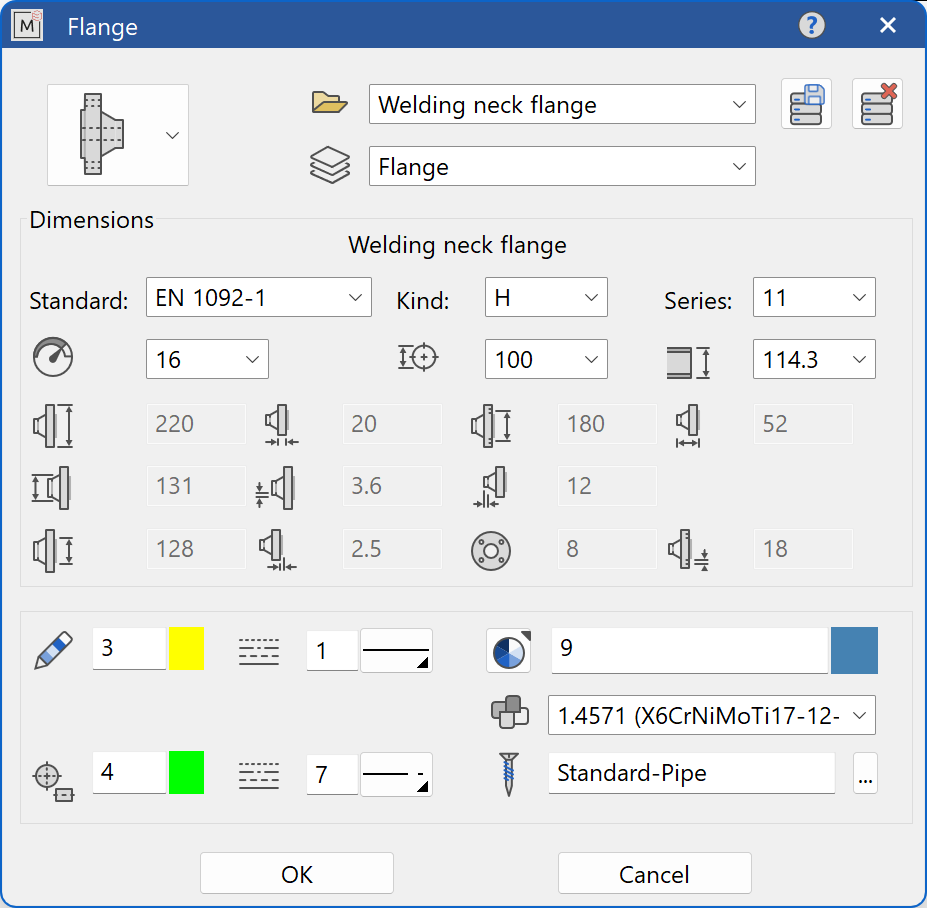Click wall thickness icon beside 3.6

[275, 488]
